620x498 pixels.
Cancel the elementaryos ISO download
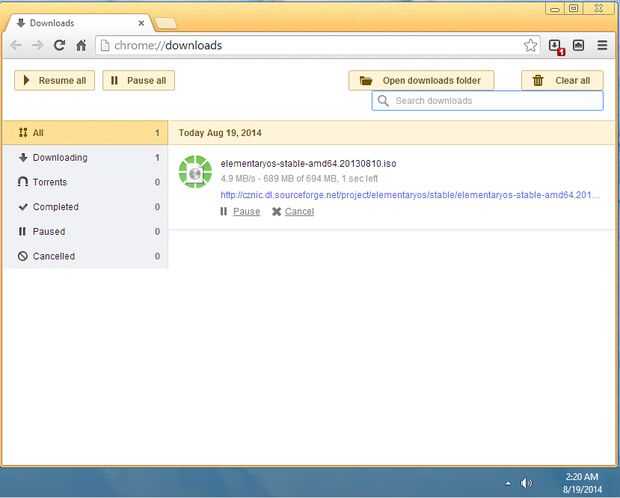point(293,211)
